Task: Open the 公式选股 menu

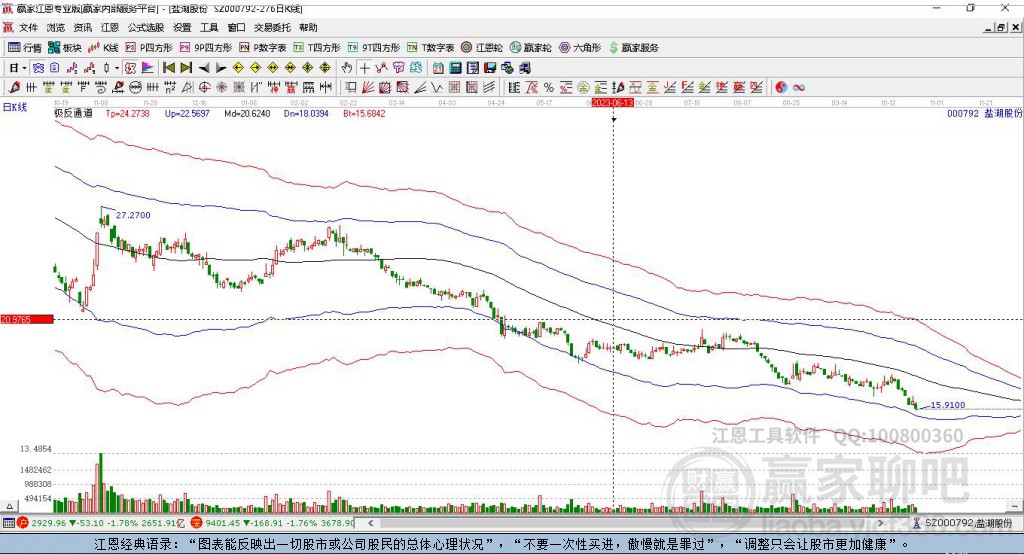Action: click(x=146, y=27)
